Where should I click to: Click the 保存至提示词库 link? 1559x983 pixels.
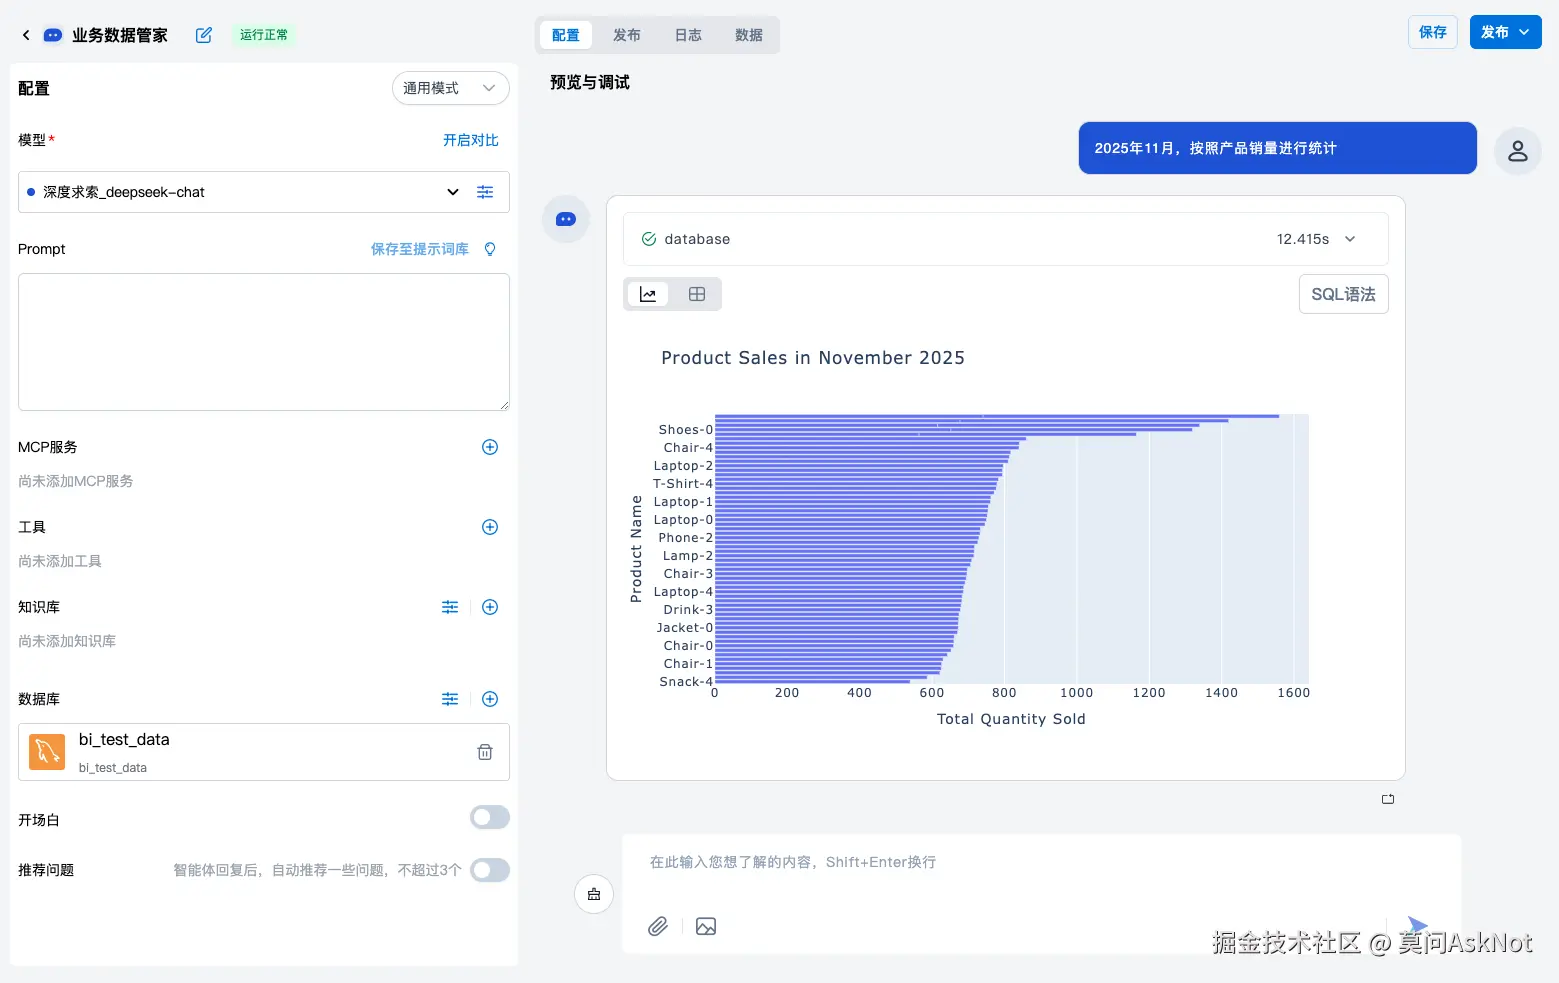(420, 249)
